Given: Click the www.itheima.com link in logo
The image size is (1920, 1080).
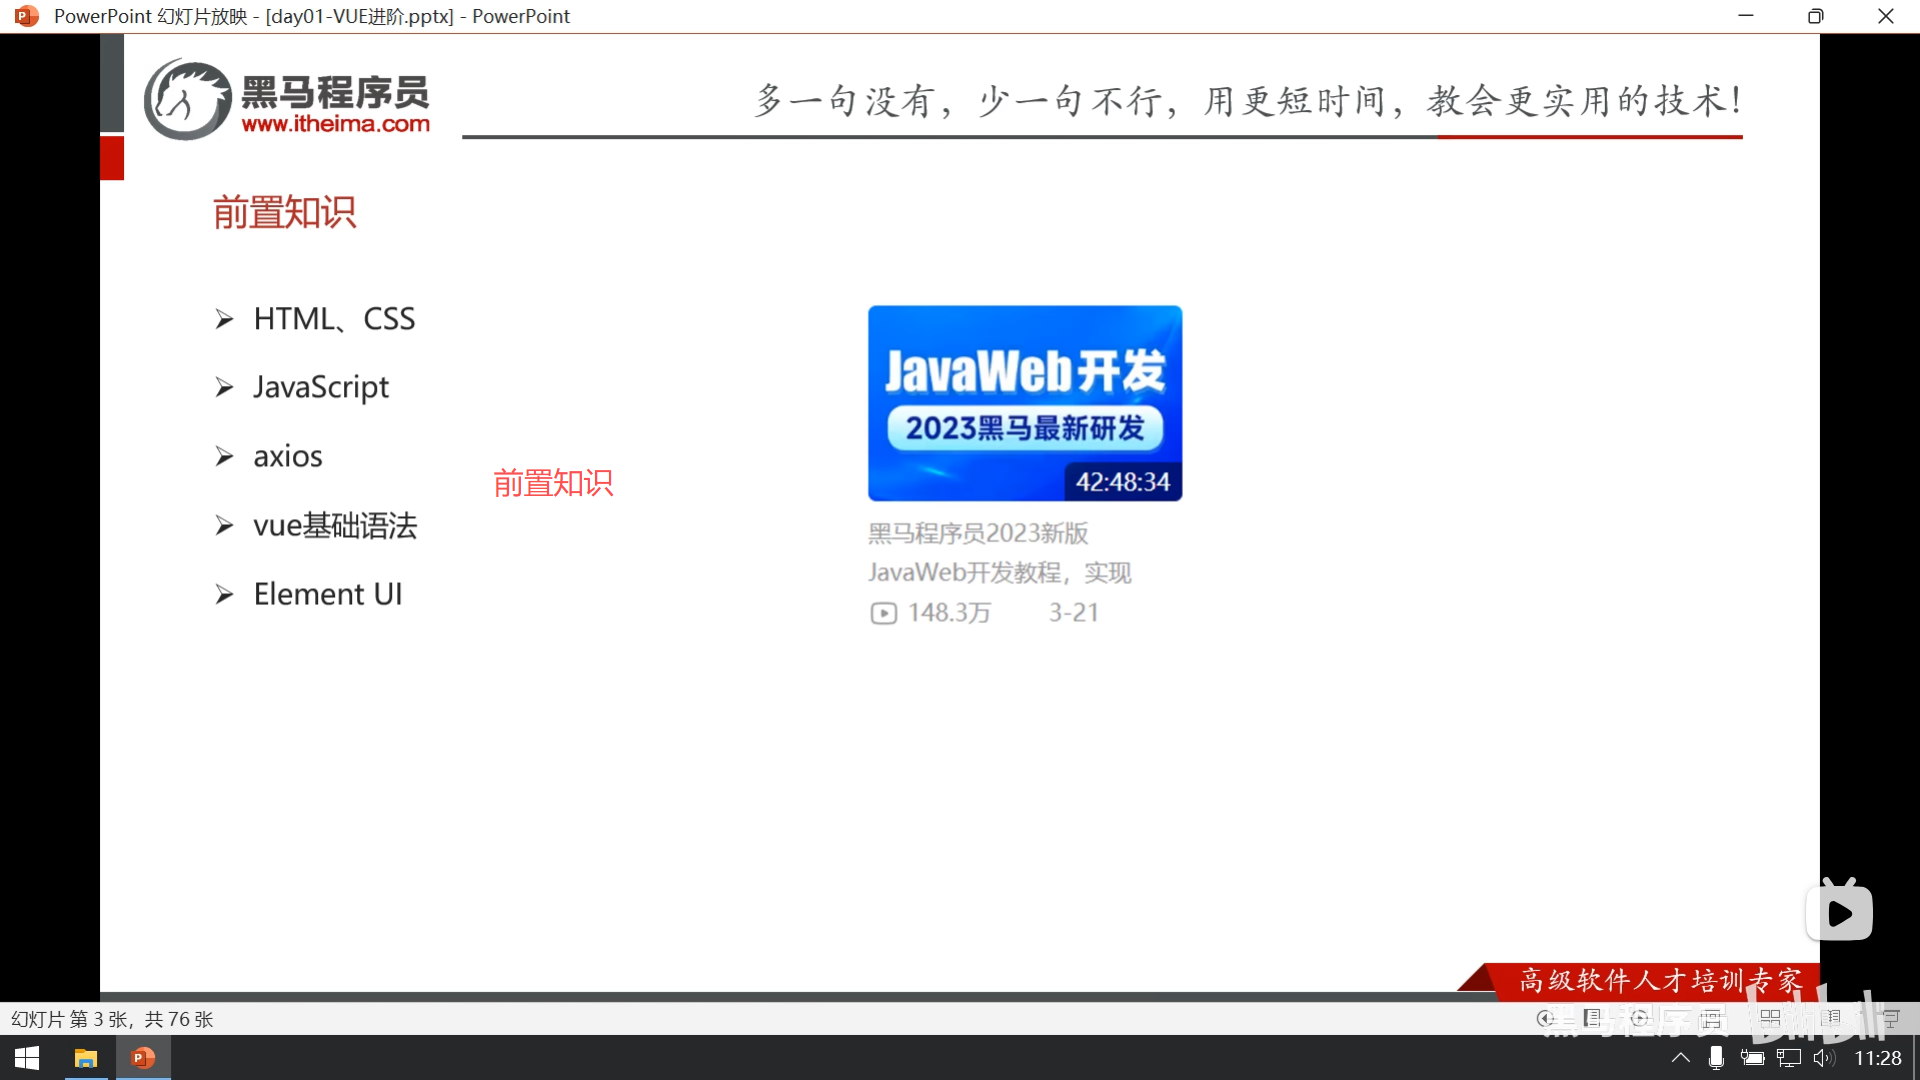Looking at the screenshot, I should click(x=335, y=124).
